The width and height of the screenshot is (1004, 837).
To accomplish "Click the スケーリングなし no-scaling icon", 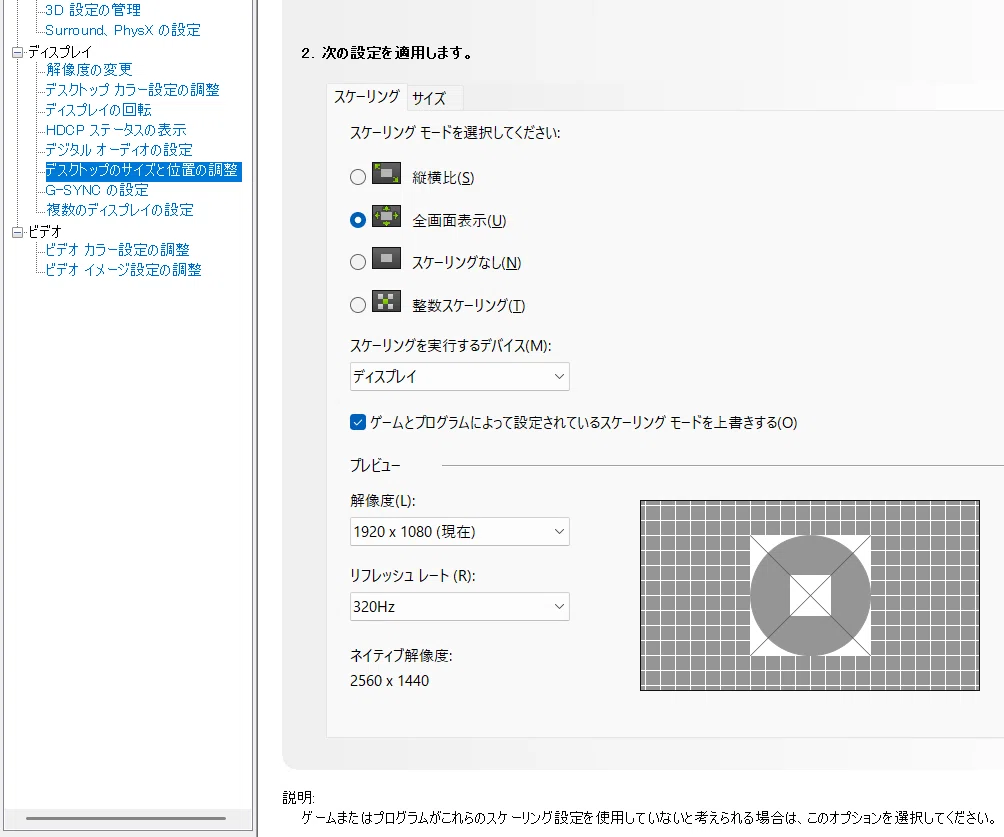I will tap(386, 259).
